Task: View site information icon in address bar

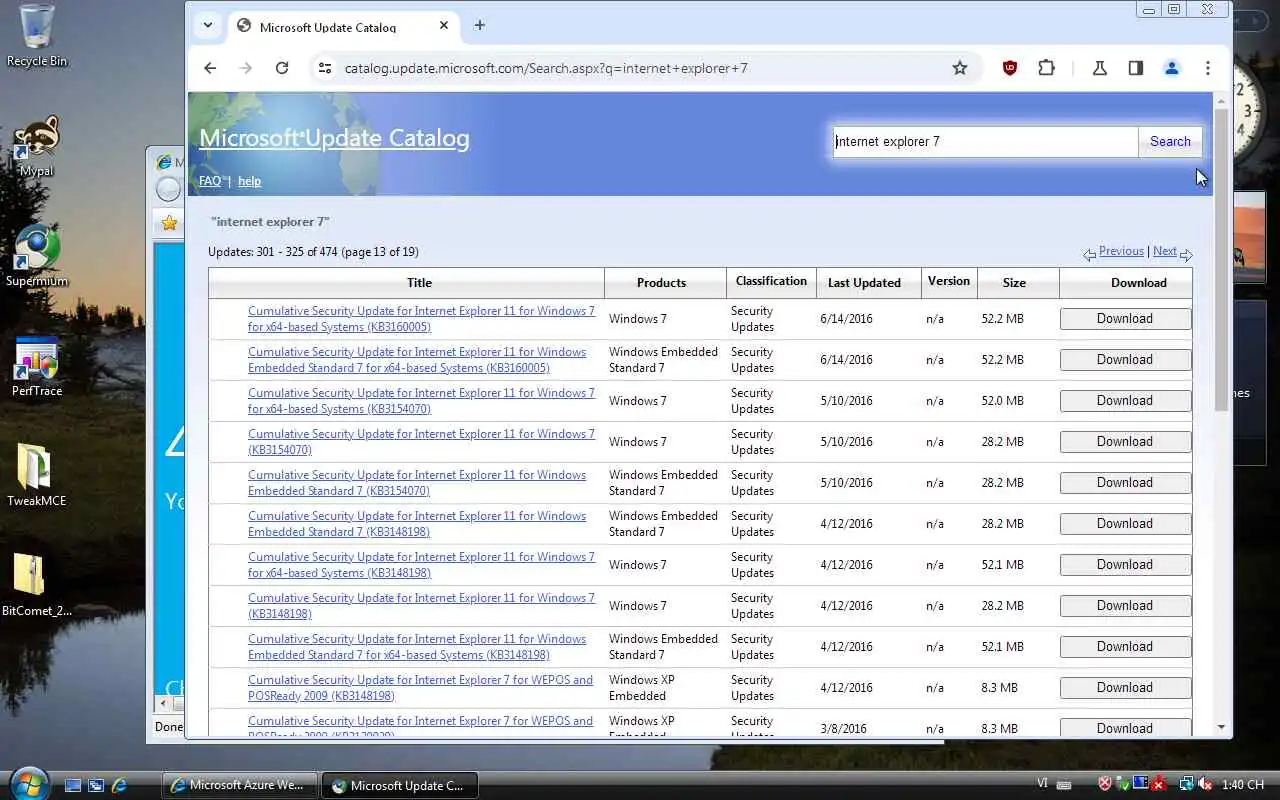Action: pos(324,68)
